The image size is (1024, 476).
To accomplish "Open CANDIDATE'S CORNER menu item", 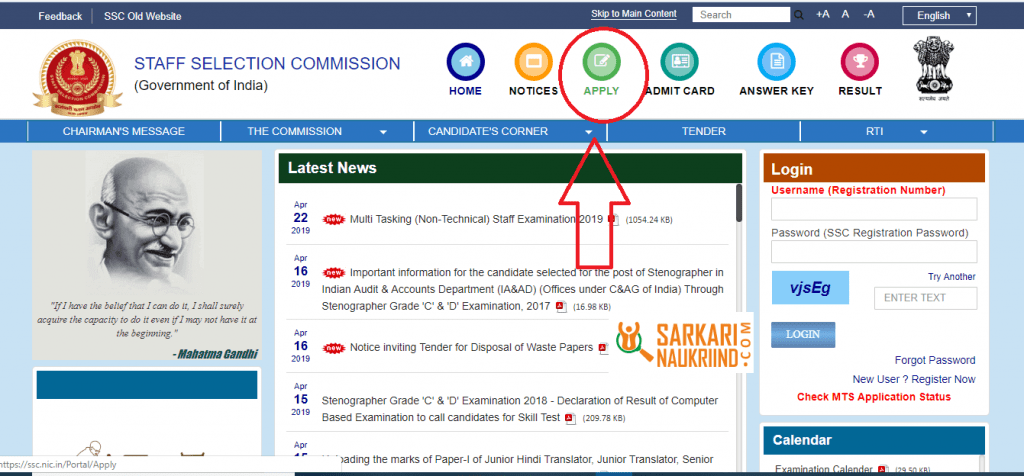I will coord(488,131).
